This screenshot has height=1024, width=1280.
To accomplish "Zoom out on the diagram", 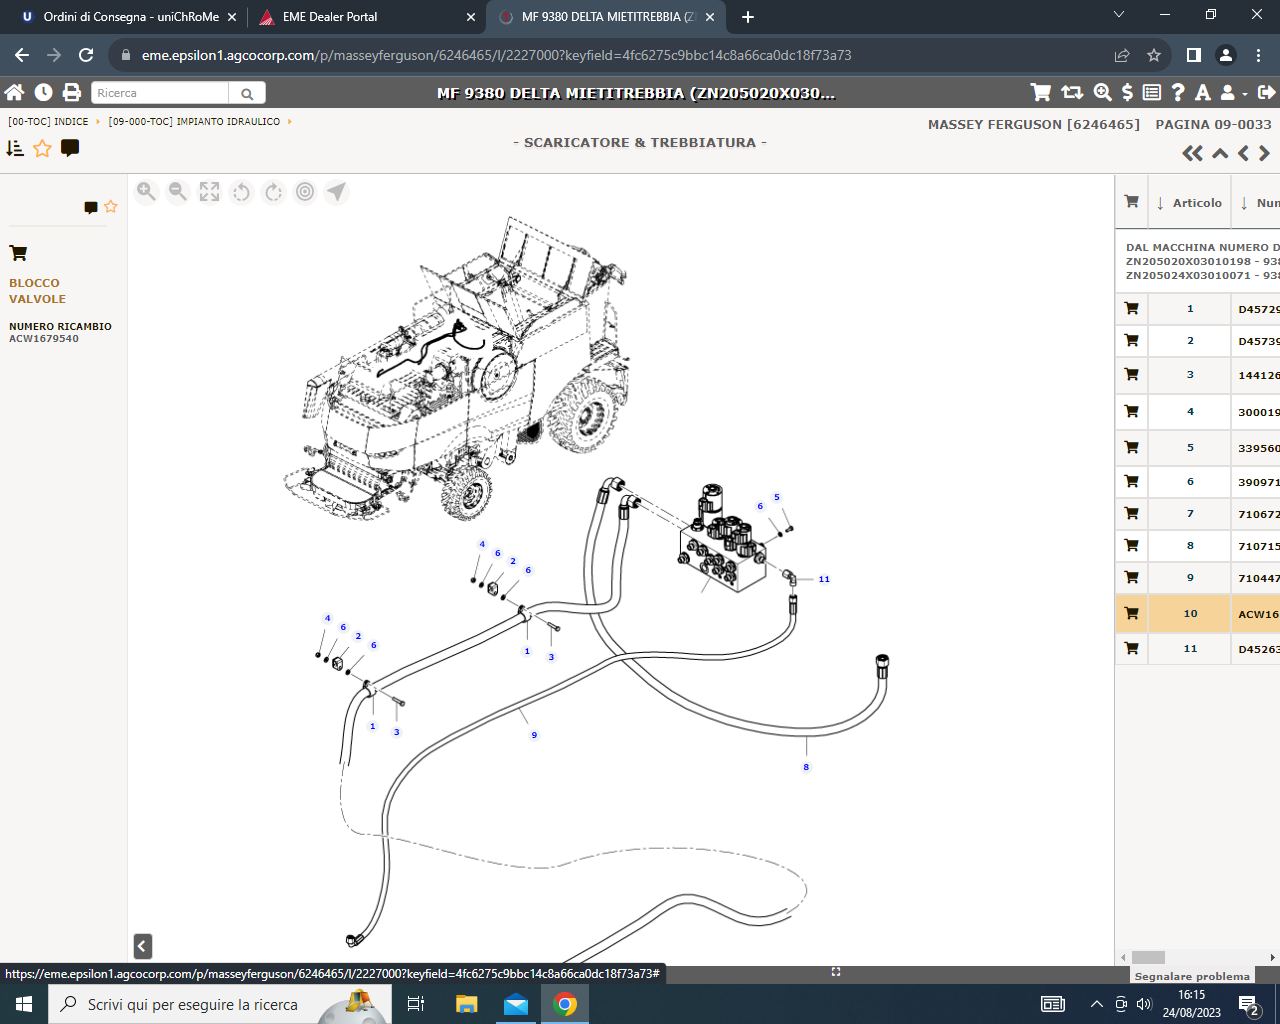I will [x=178, y=191].
